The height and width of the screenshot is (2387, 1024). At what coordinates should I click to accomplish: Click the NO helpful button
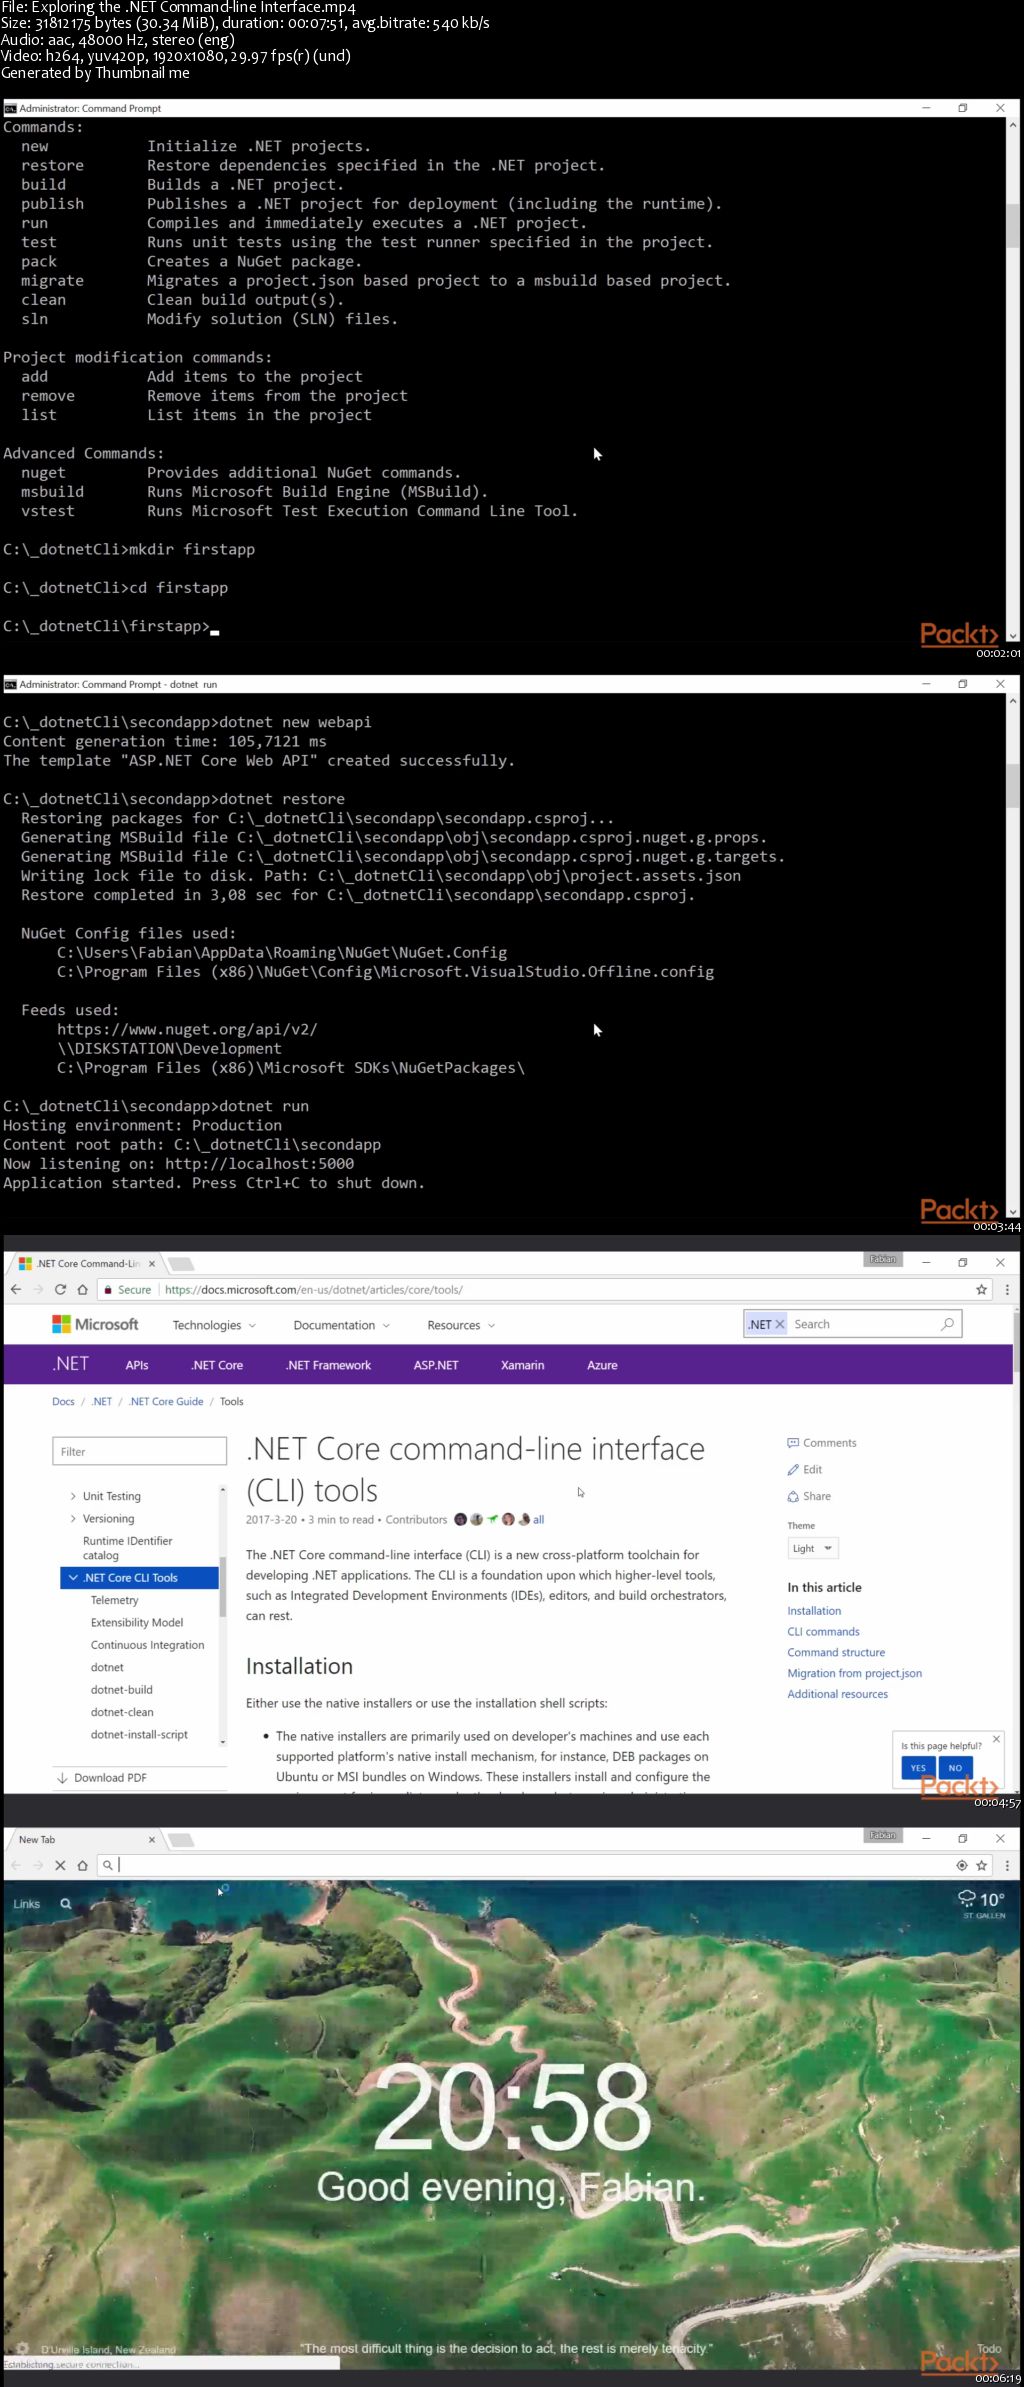(955, 1768)
